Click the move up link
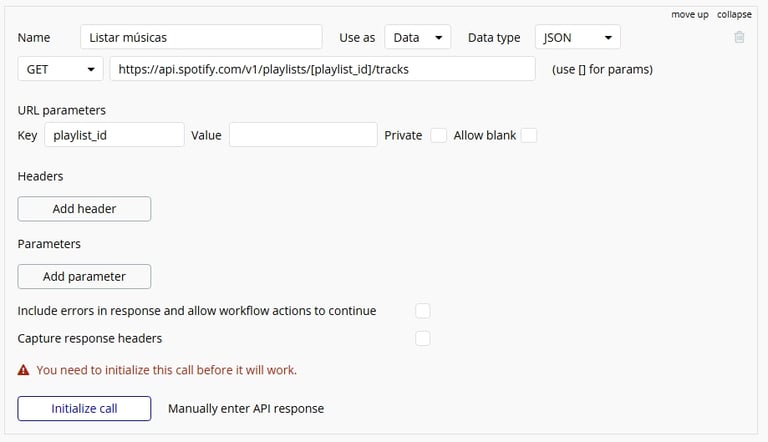 pyautogui.click(x=690, y=15)
